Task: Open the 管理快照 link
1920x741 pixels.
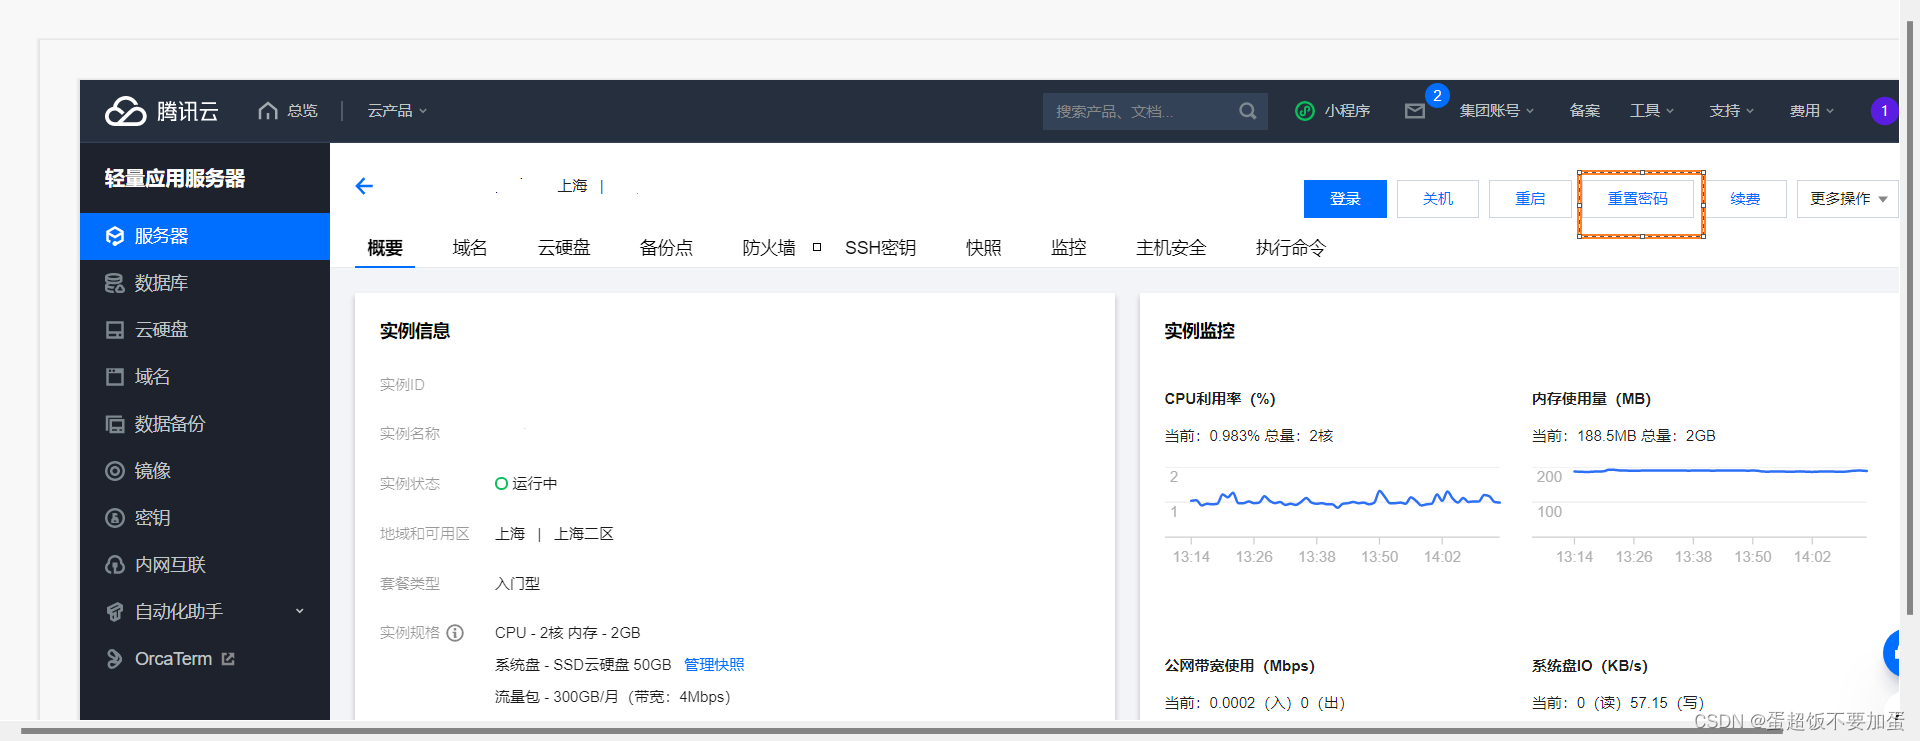Action: (714, 665)
